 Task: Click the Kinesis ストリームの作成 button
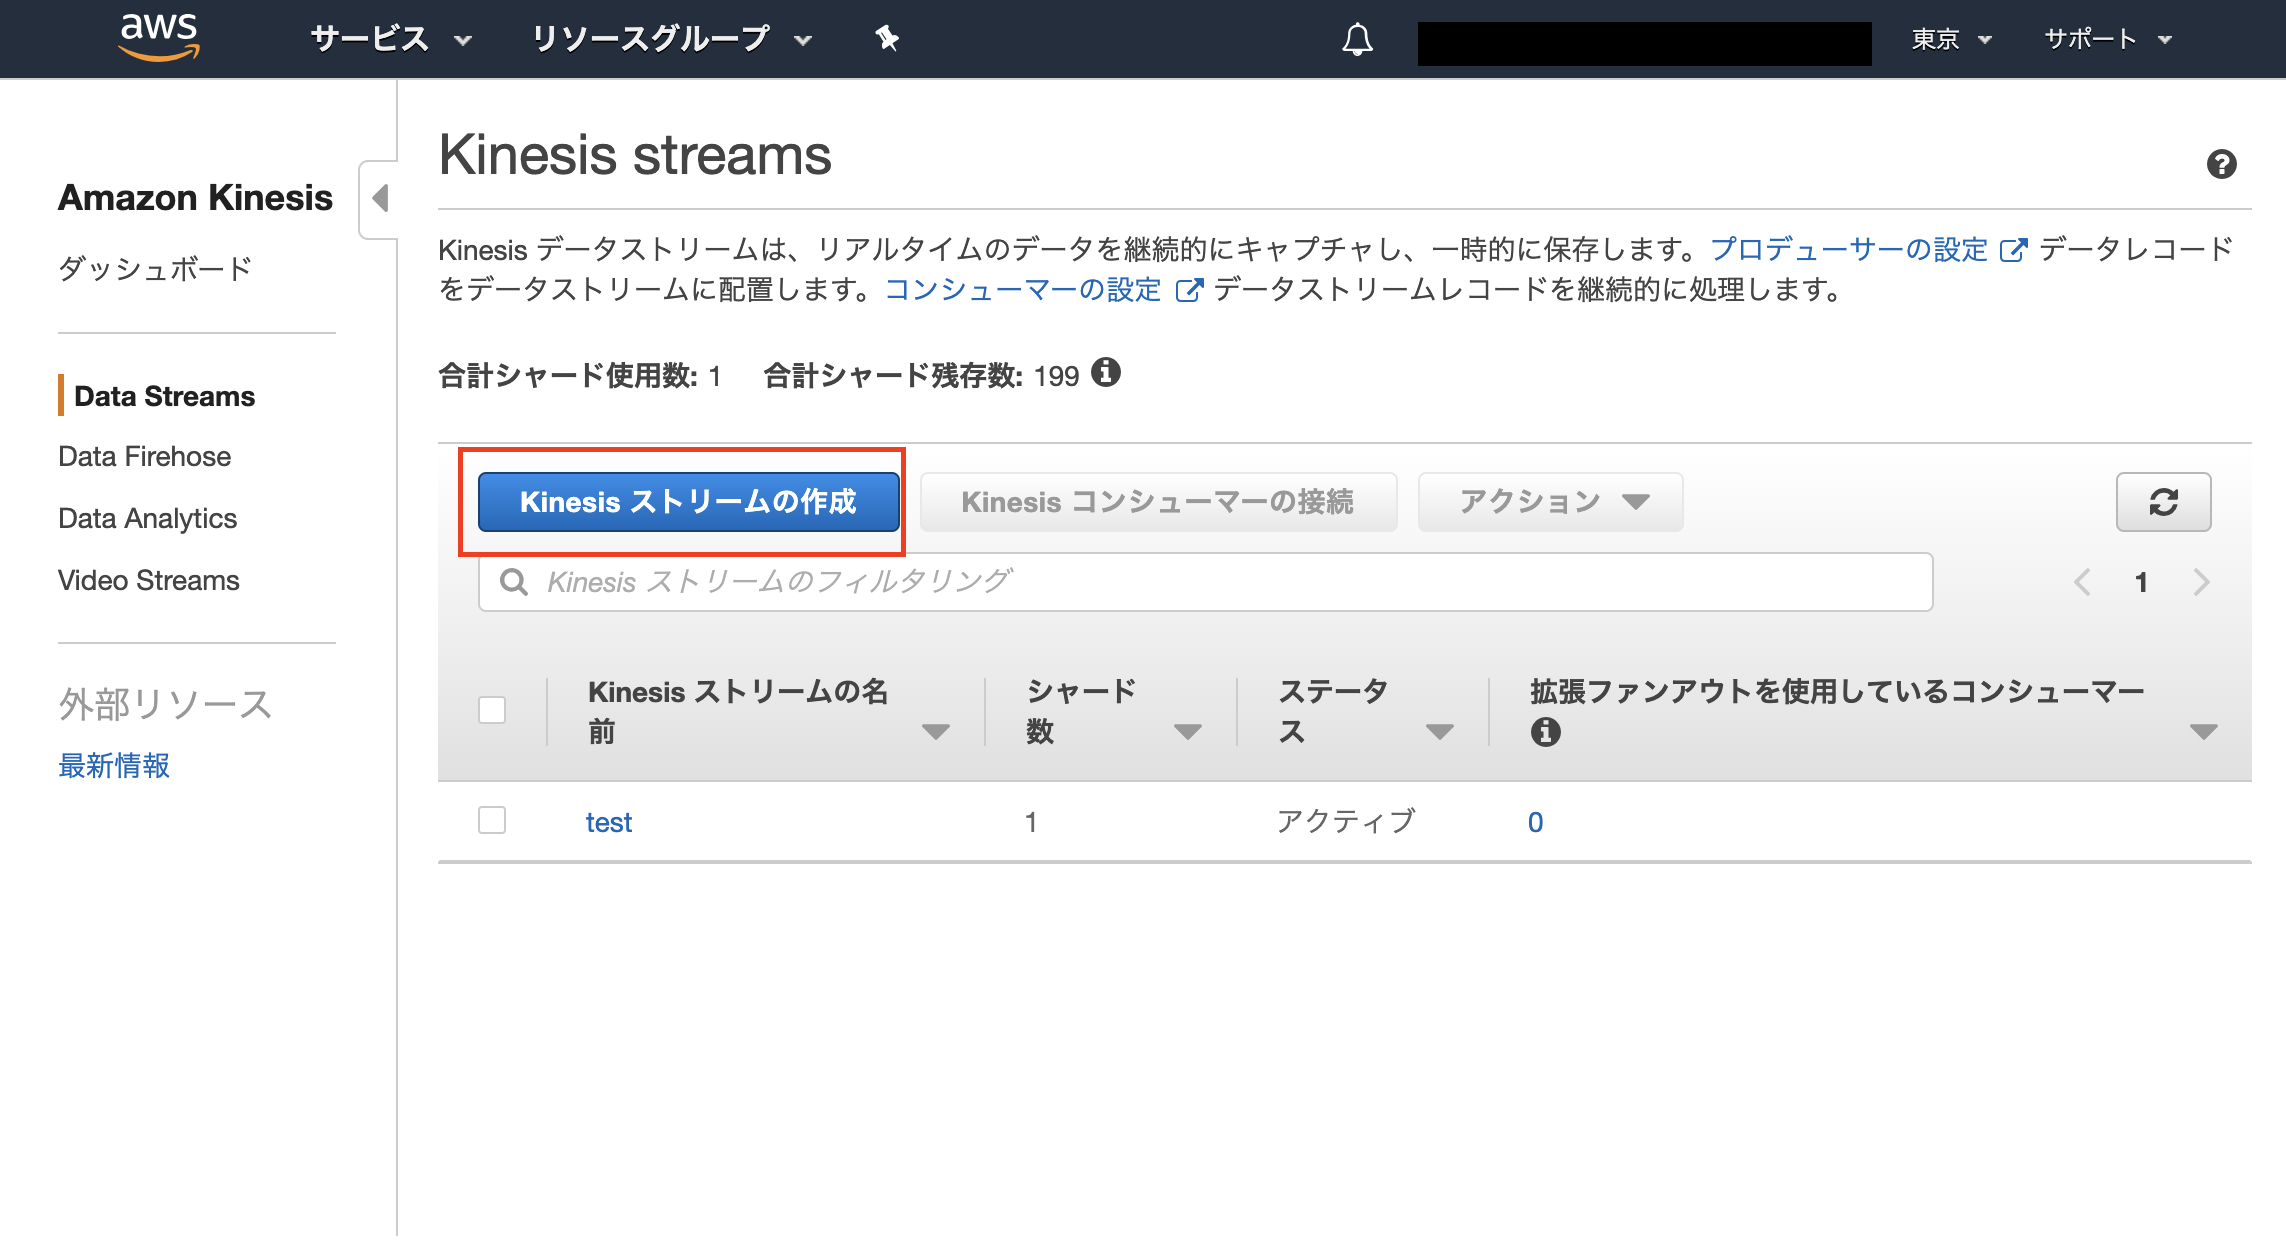(687, 502)
